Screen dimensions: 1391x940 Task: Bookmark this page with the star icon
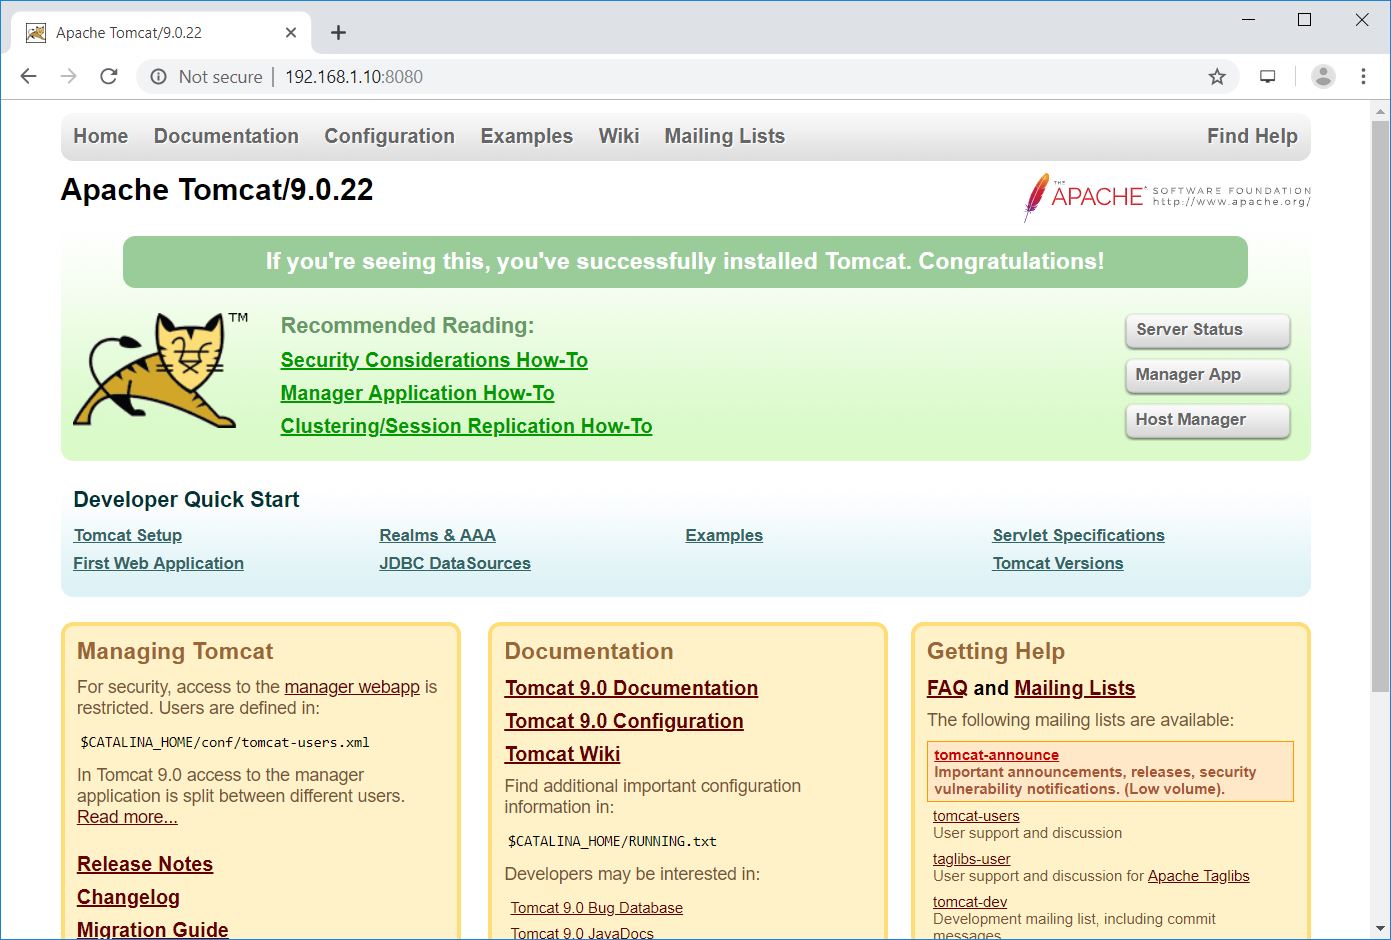point(1217,77)
